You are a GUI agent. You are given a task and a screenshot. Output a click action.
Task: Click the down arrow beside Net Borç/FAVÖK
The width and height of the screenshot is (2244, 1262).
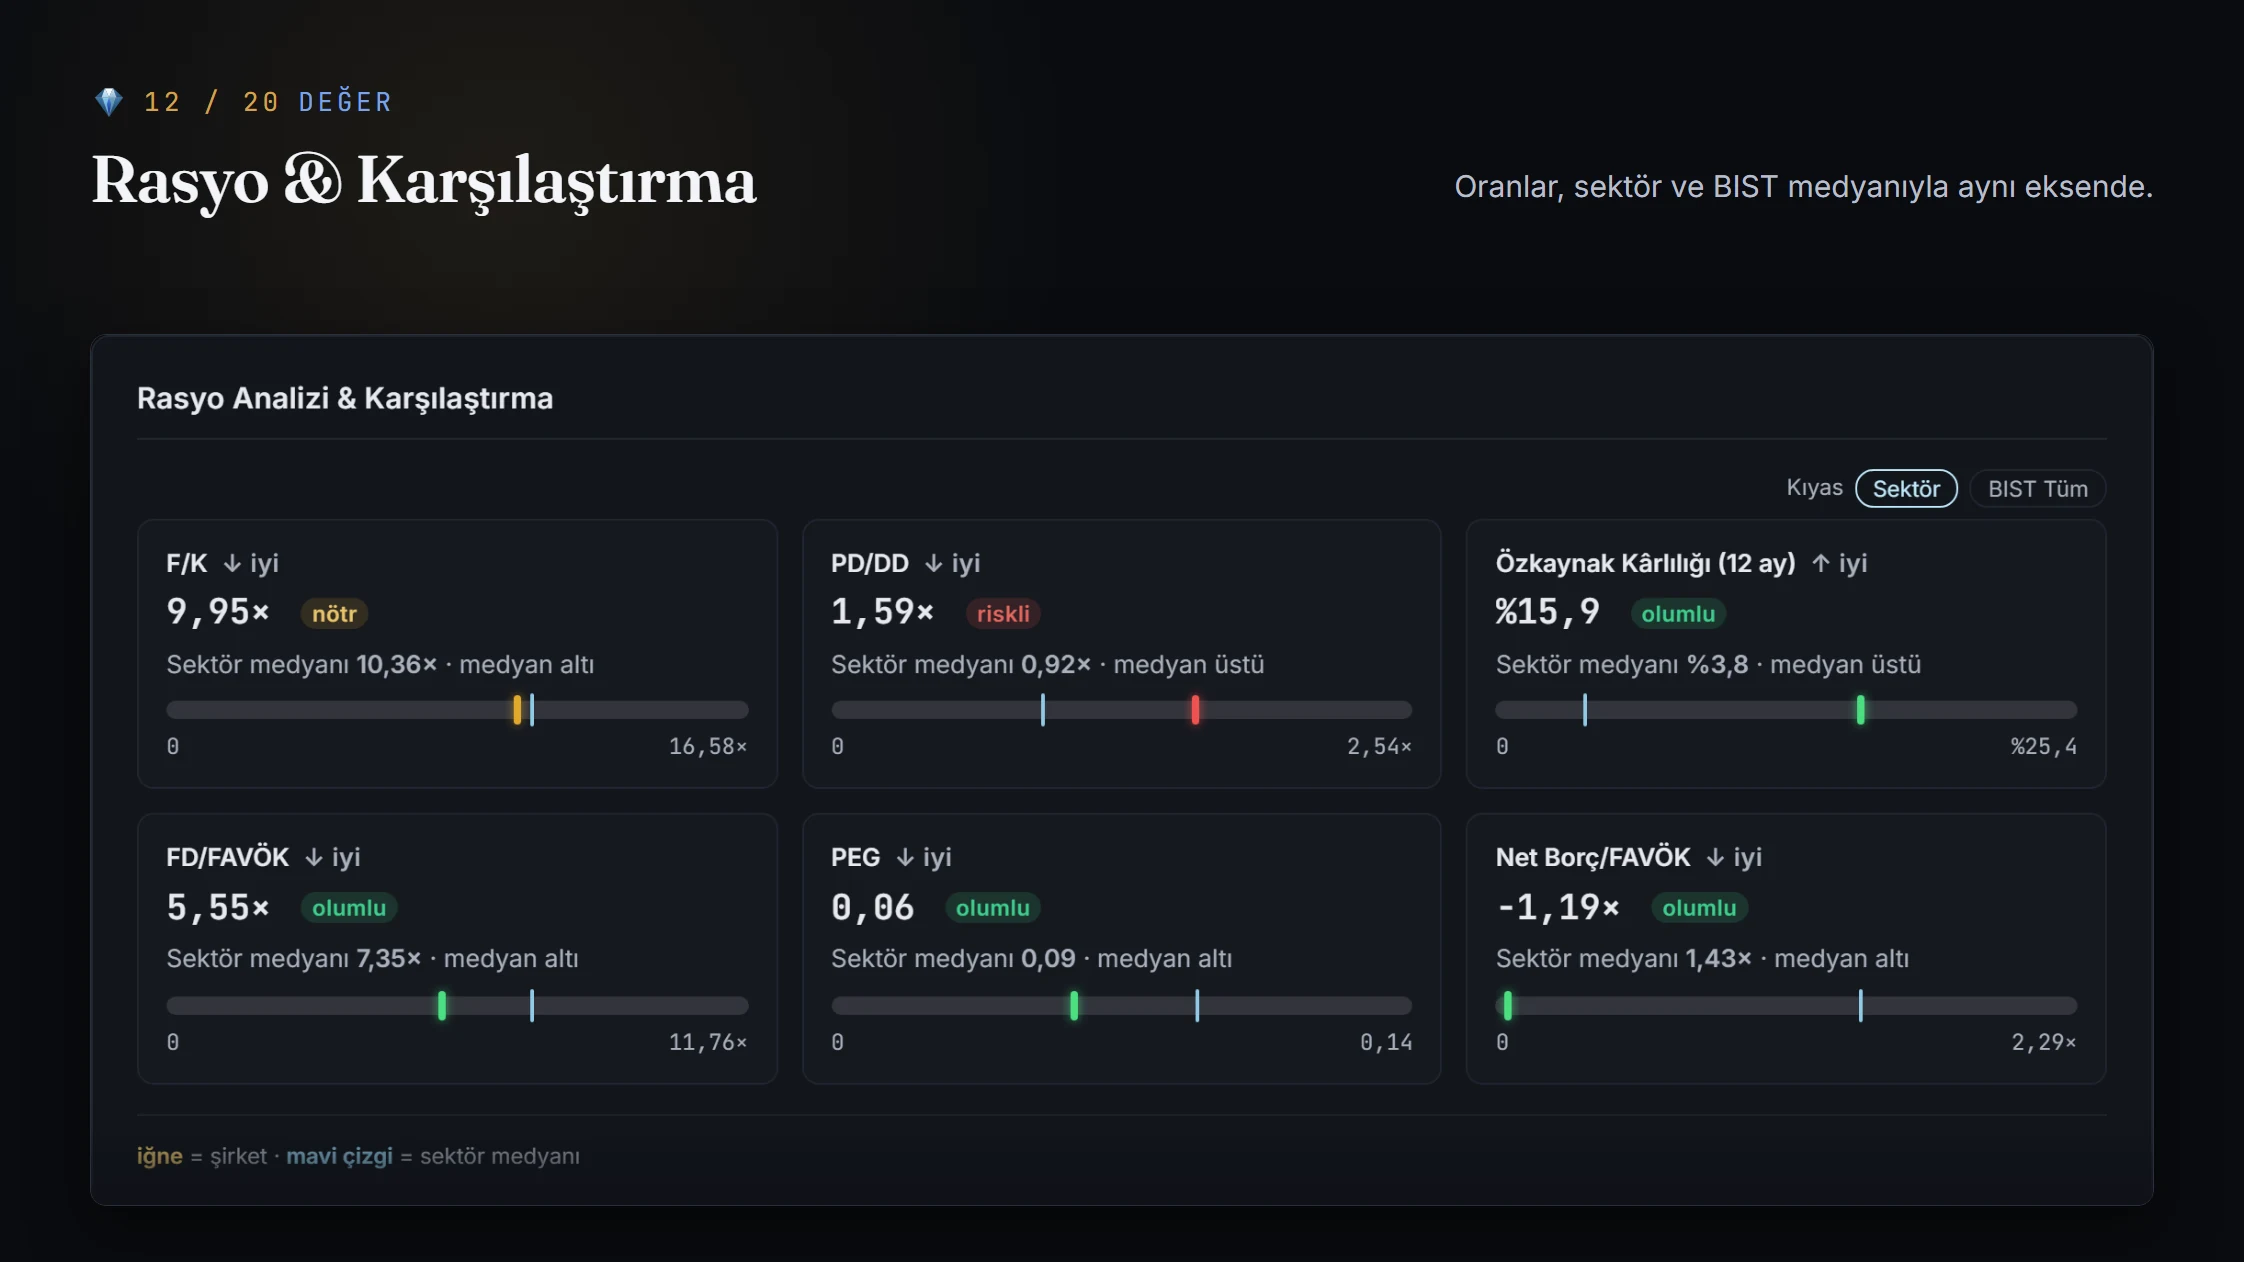click(x=1715, y=858)
